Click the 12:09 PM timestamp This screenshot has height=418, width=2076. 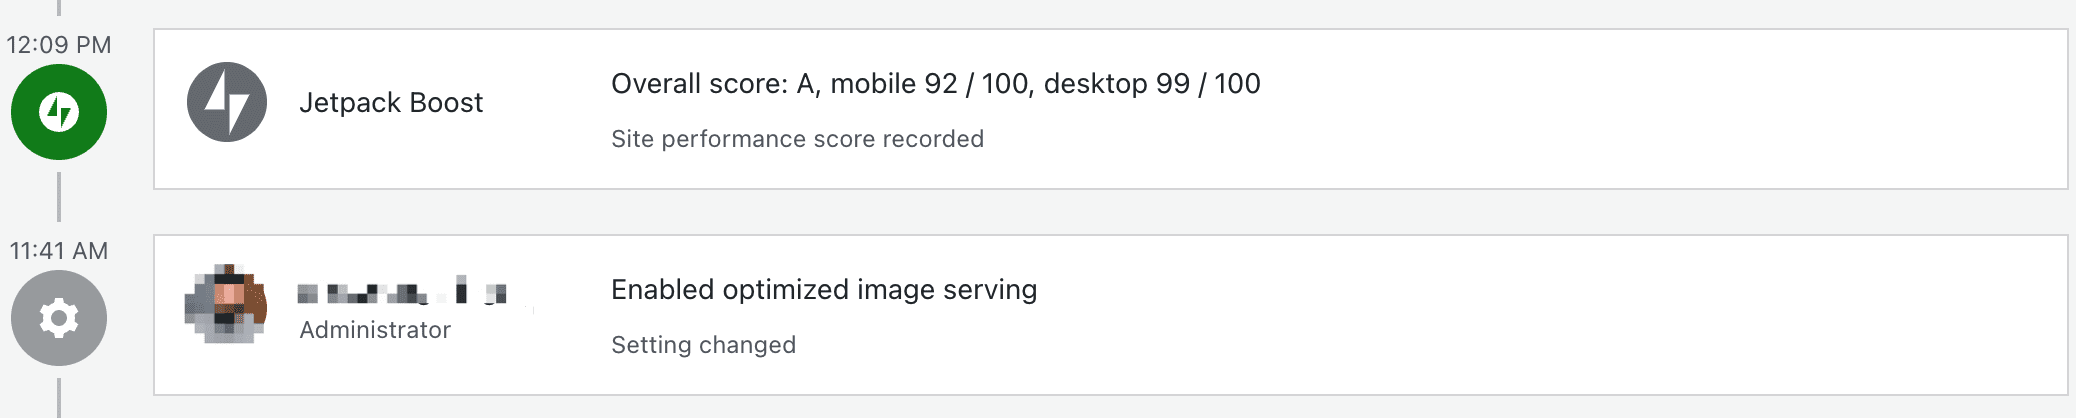59,45
